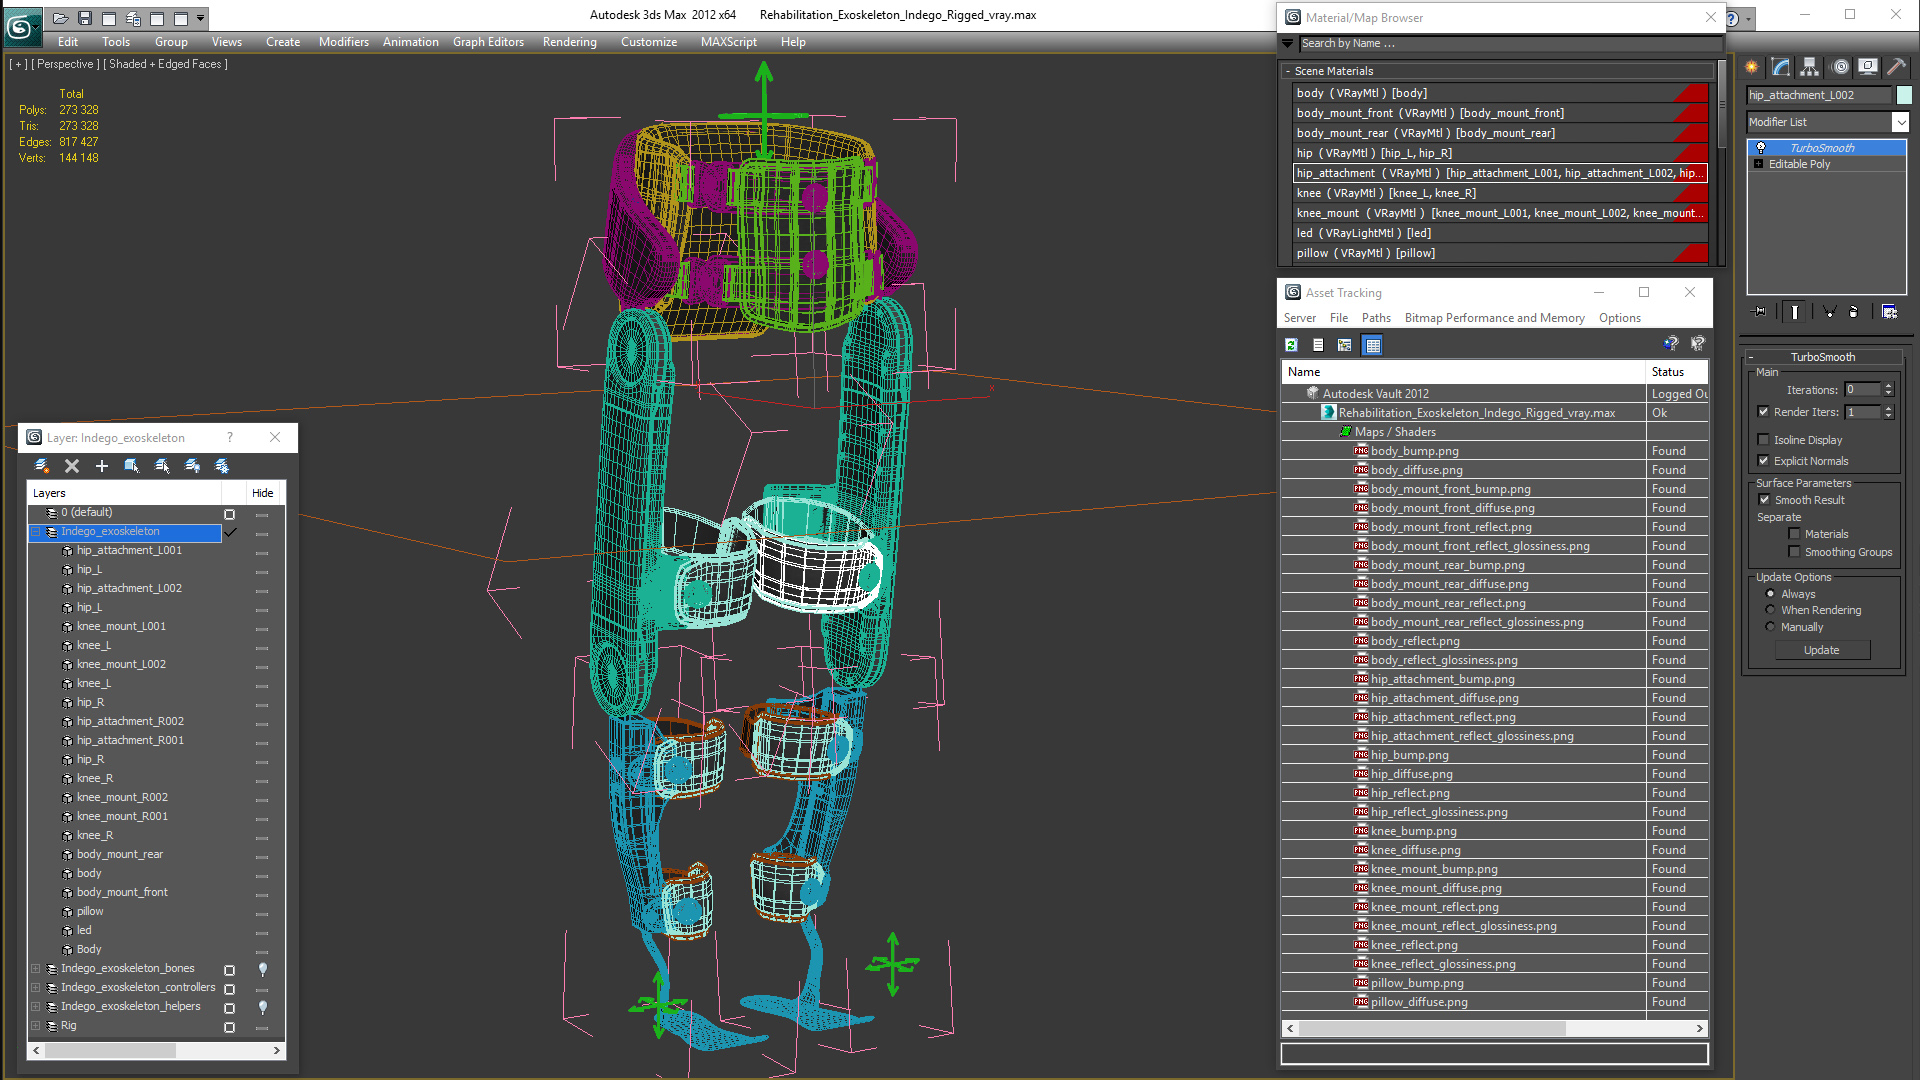This screenshot has height=1080, width=1920.
Task: Select the When Rendering update option
Action: [1770, 610]
